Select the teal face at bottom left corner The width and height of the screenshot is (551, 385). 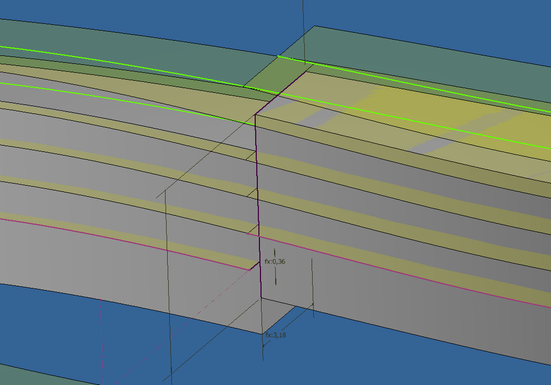[42, 376]
